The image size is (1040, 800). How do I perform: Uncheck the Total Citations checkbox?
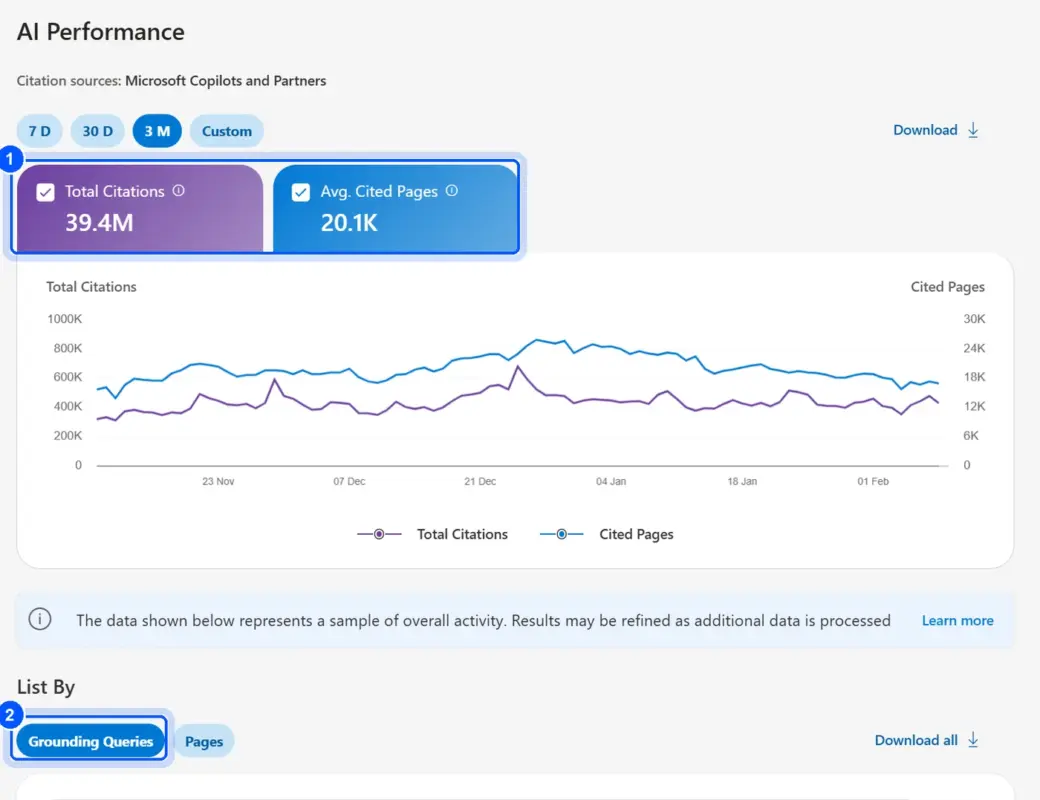45,192
